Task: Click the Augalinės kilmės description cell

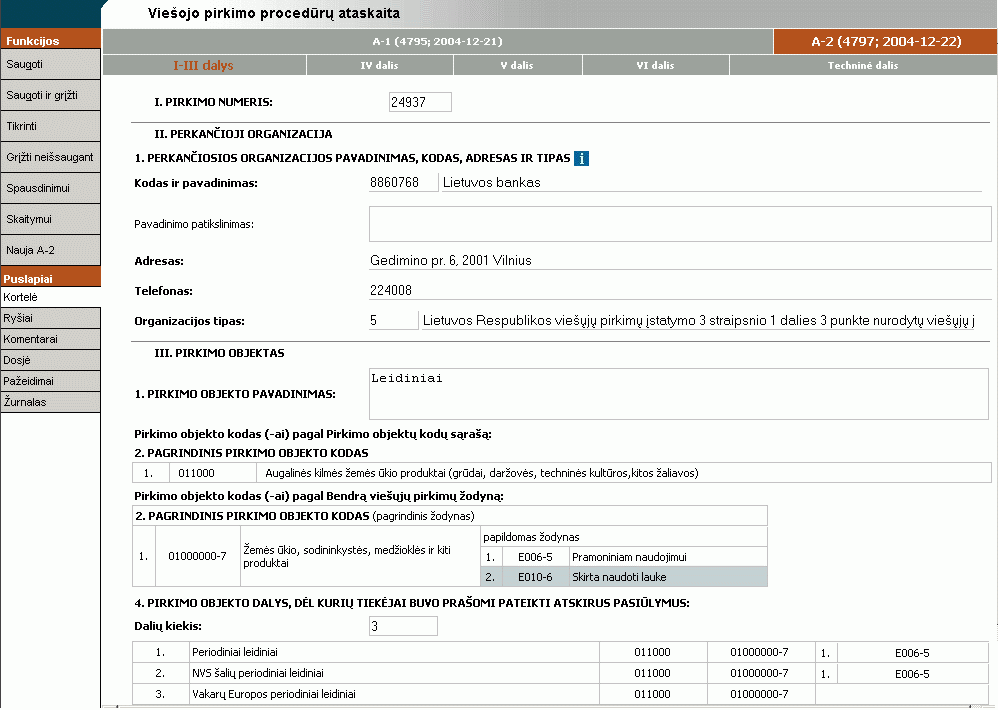Action: click(624, 473)
